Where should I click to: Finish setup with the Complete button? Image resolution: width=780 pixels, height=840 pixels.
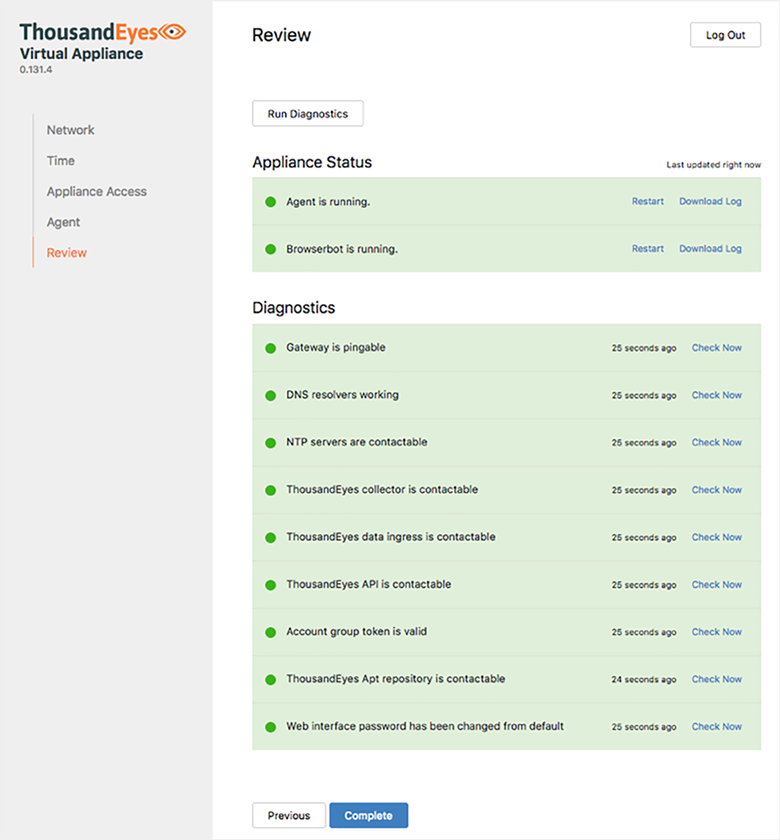[368, 816]
